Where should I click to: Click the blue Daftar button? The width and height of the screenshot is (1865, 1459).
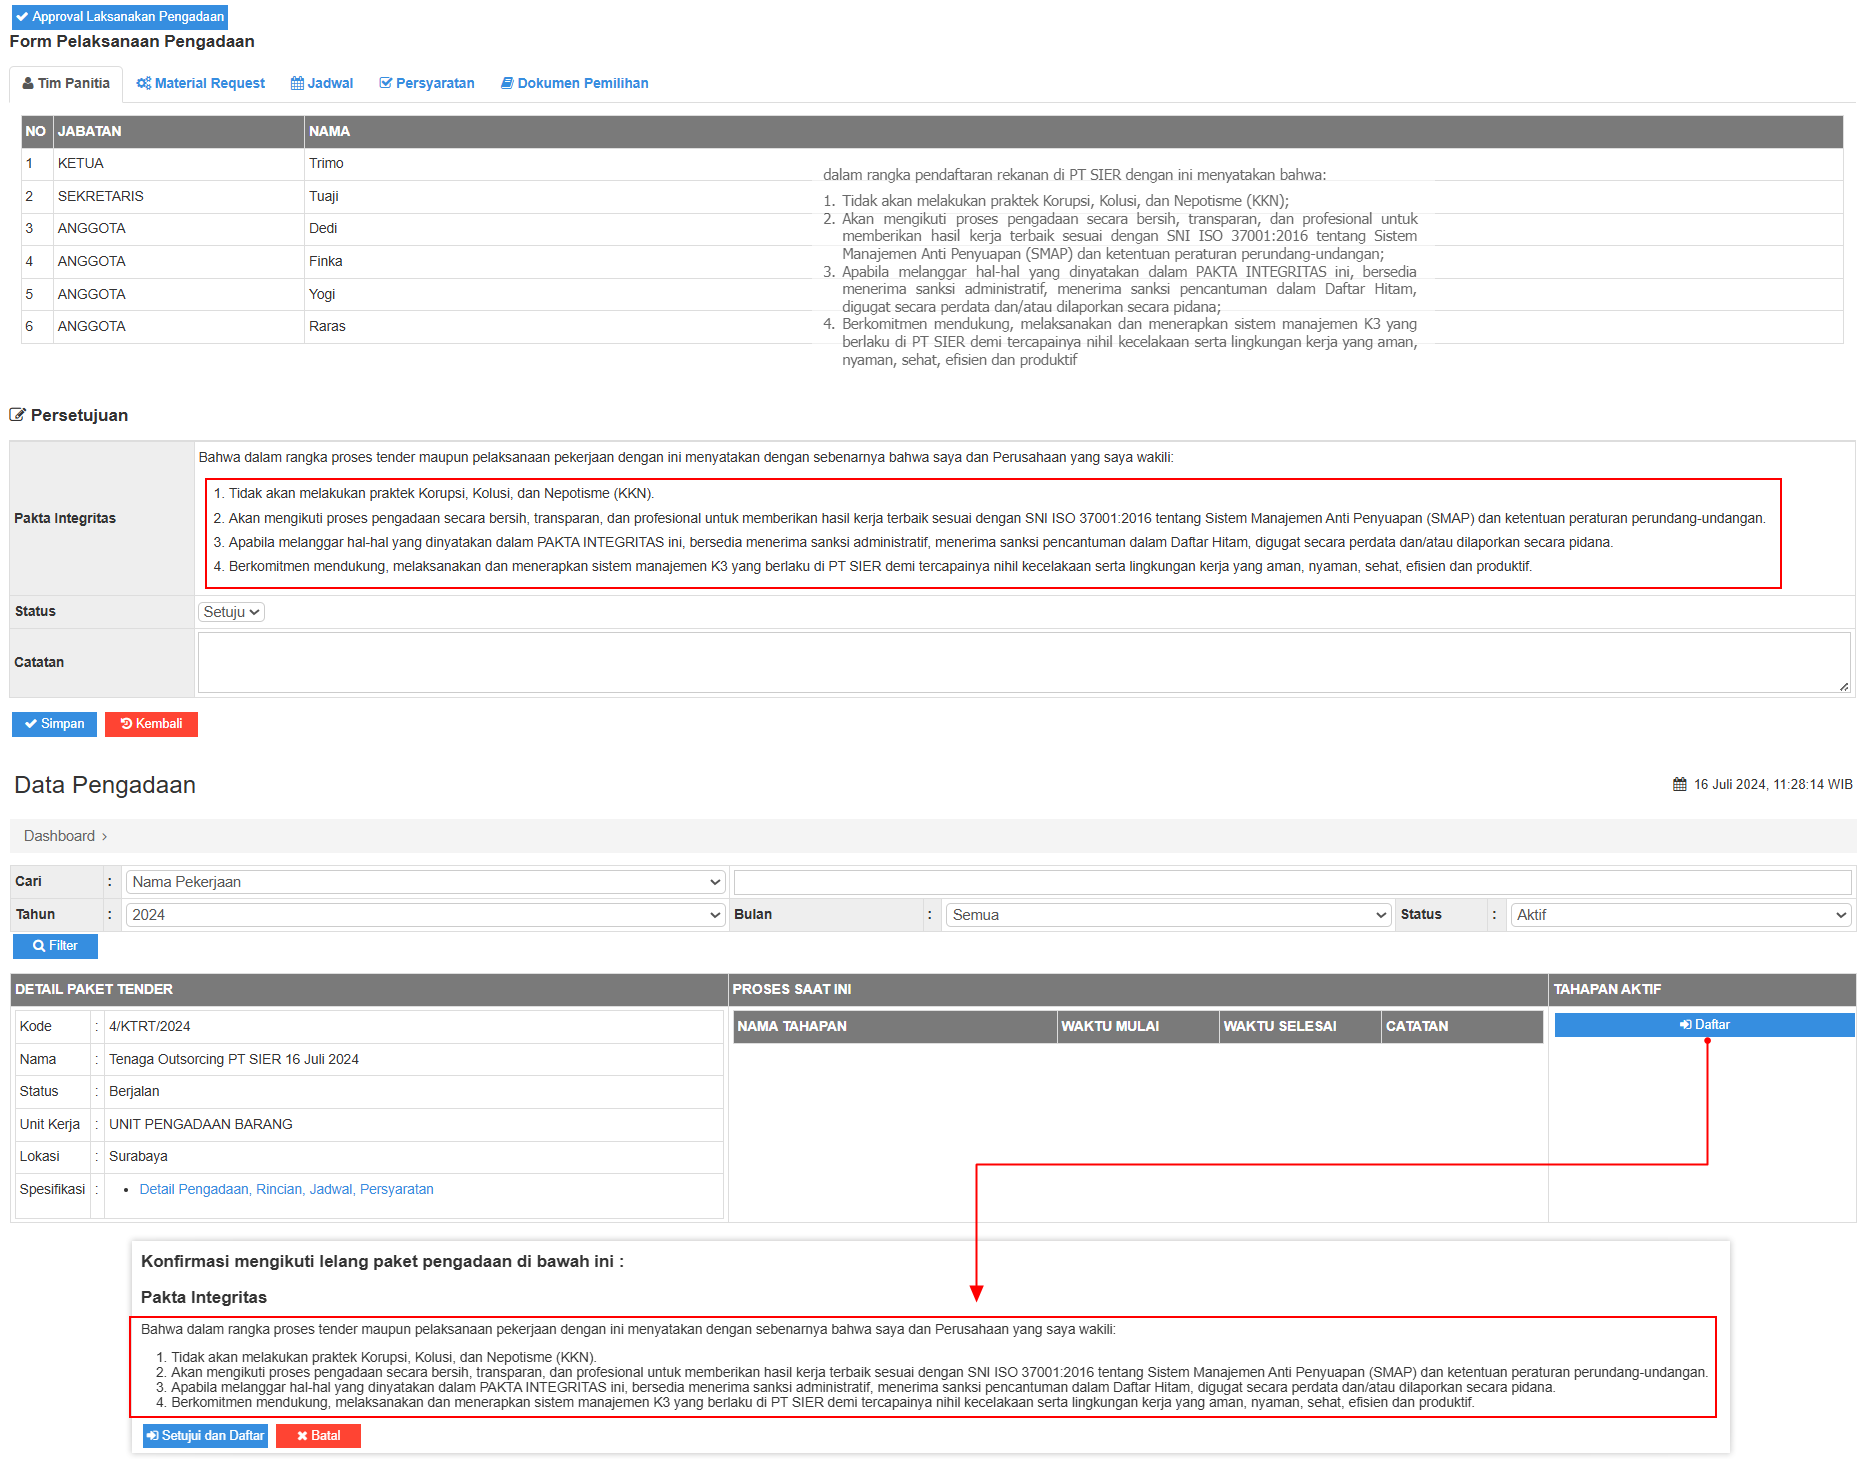click(1704, 1025)
